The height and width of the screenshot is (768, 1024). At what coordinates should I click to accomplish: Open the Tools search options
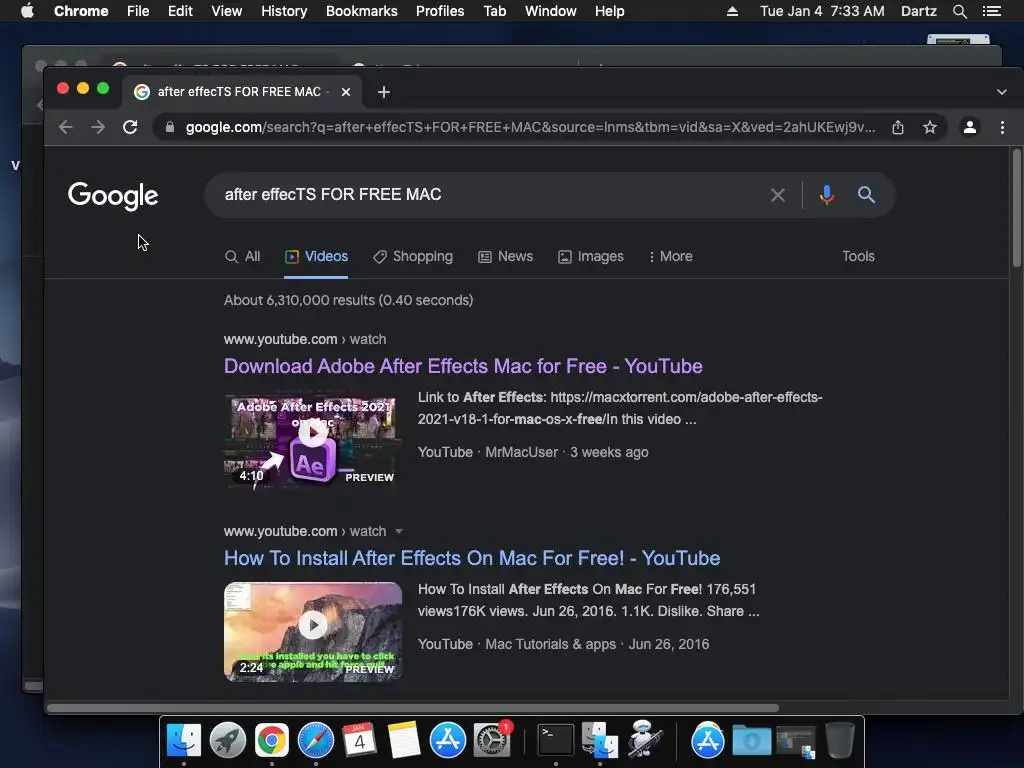click(x=858, y=257)
